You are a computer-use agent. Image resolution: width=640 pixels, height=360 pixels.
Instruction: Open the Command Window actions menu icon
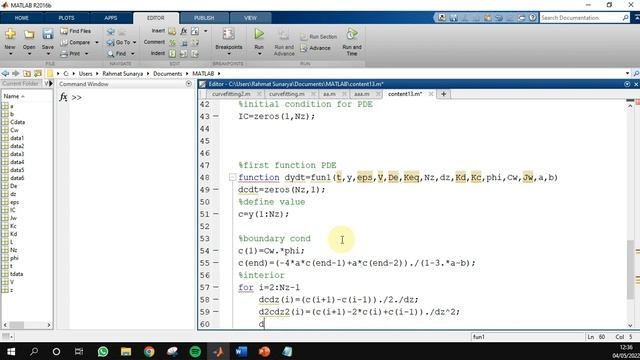click(x=188, y=84)
